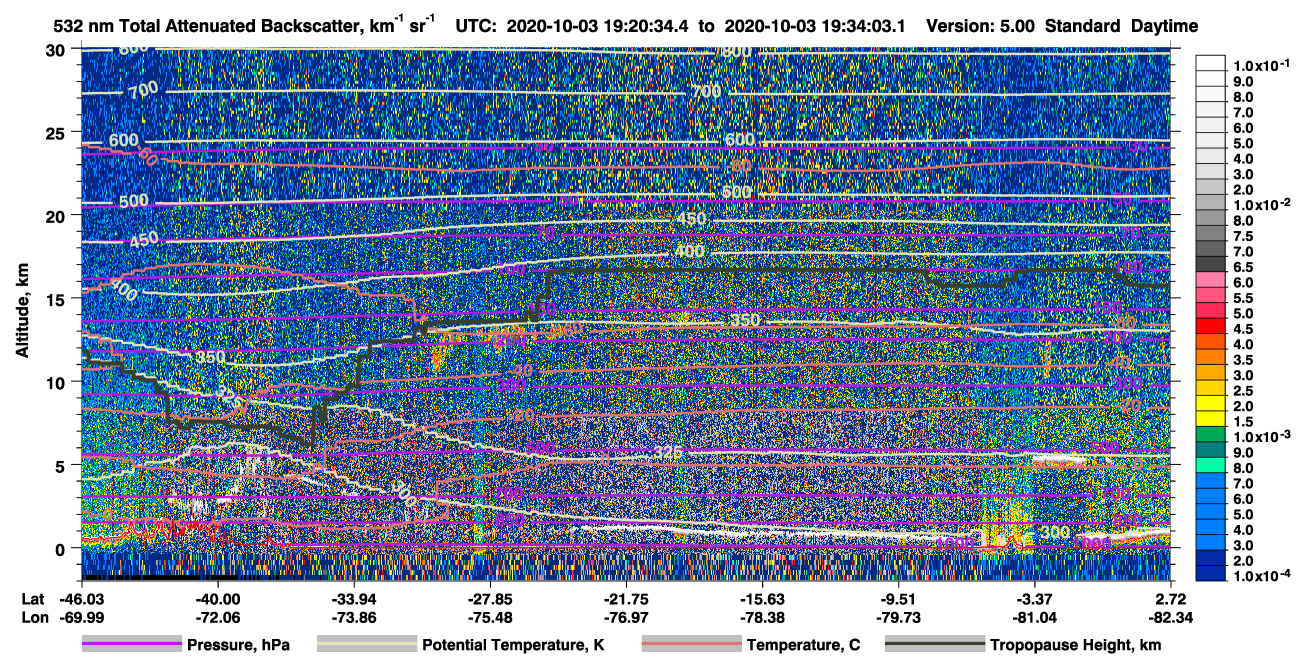Click the altitude tick label 10
The image size is (1300, 667).
(x=57, y=382)
